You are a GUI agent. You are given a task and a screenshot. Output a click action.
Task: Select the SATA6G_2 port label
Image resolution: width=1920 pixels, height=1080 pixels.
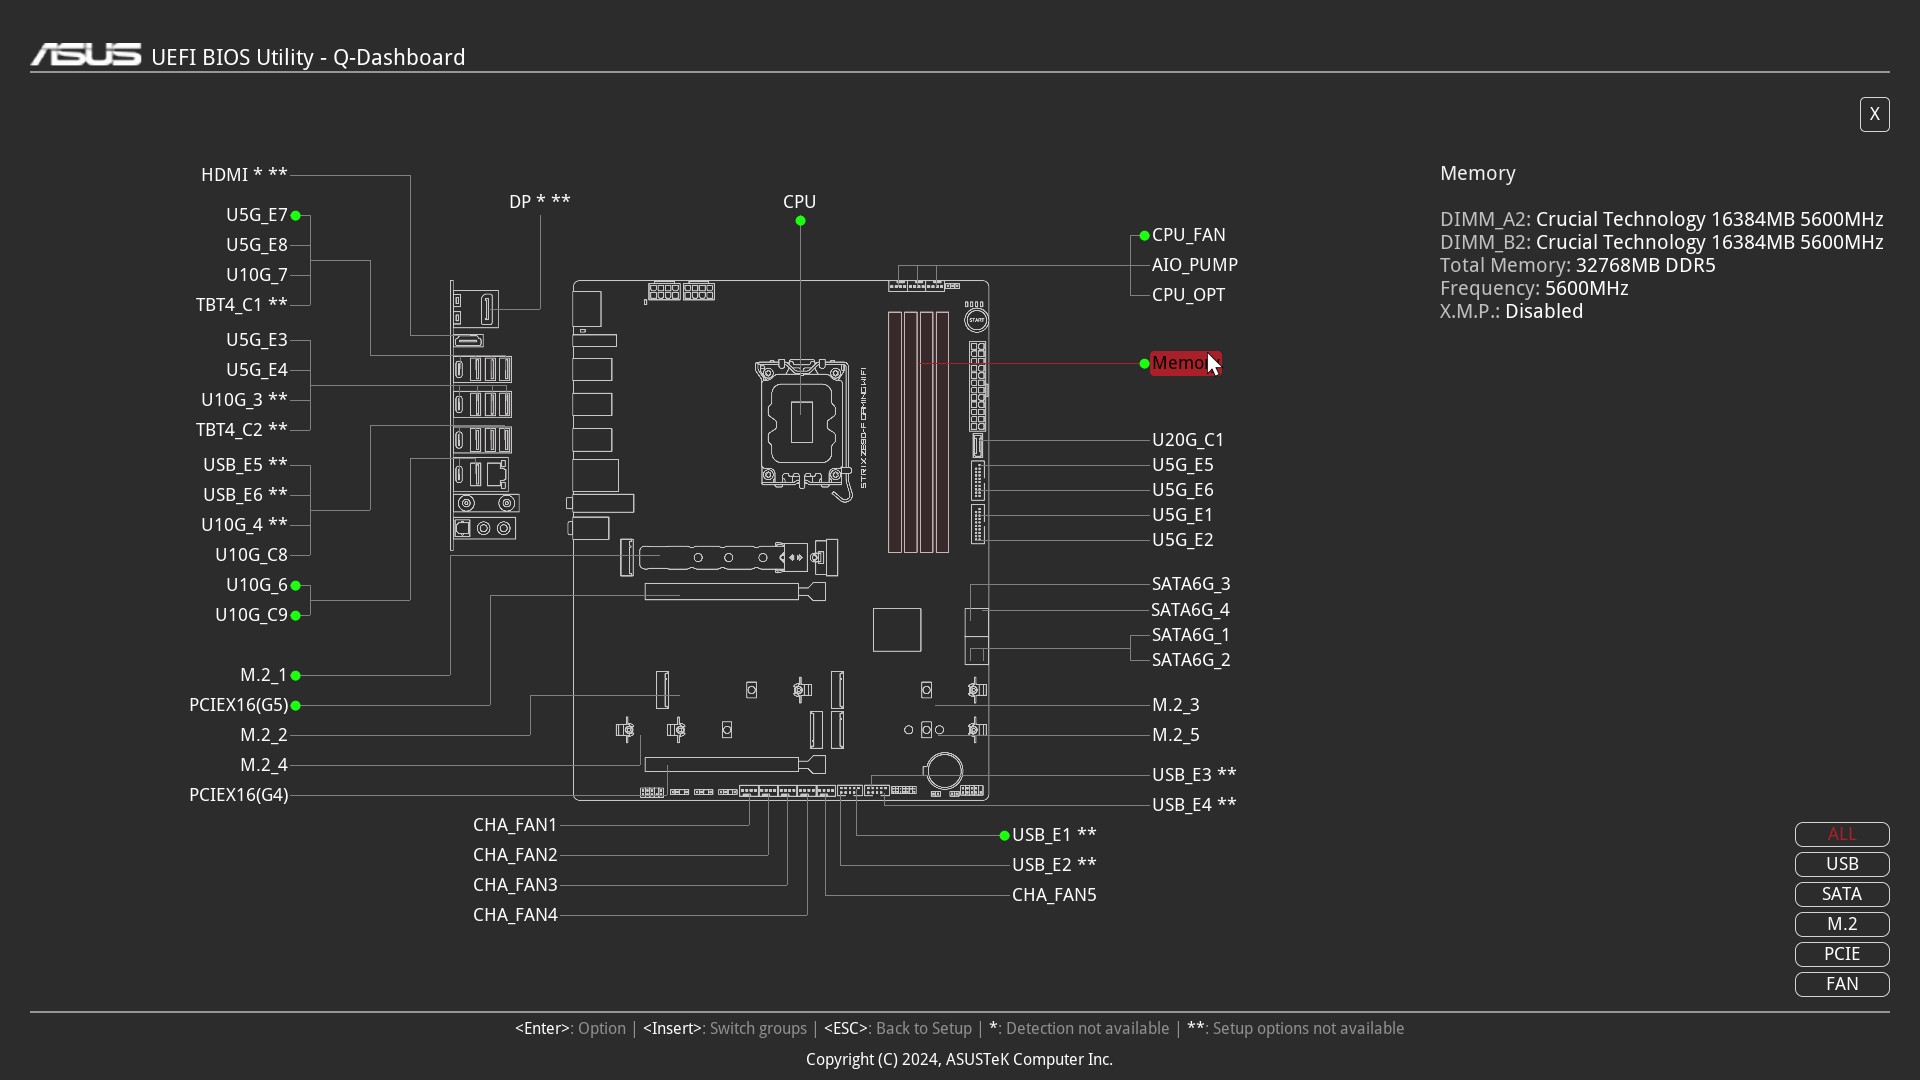[x=1191, y=660]
